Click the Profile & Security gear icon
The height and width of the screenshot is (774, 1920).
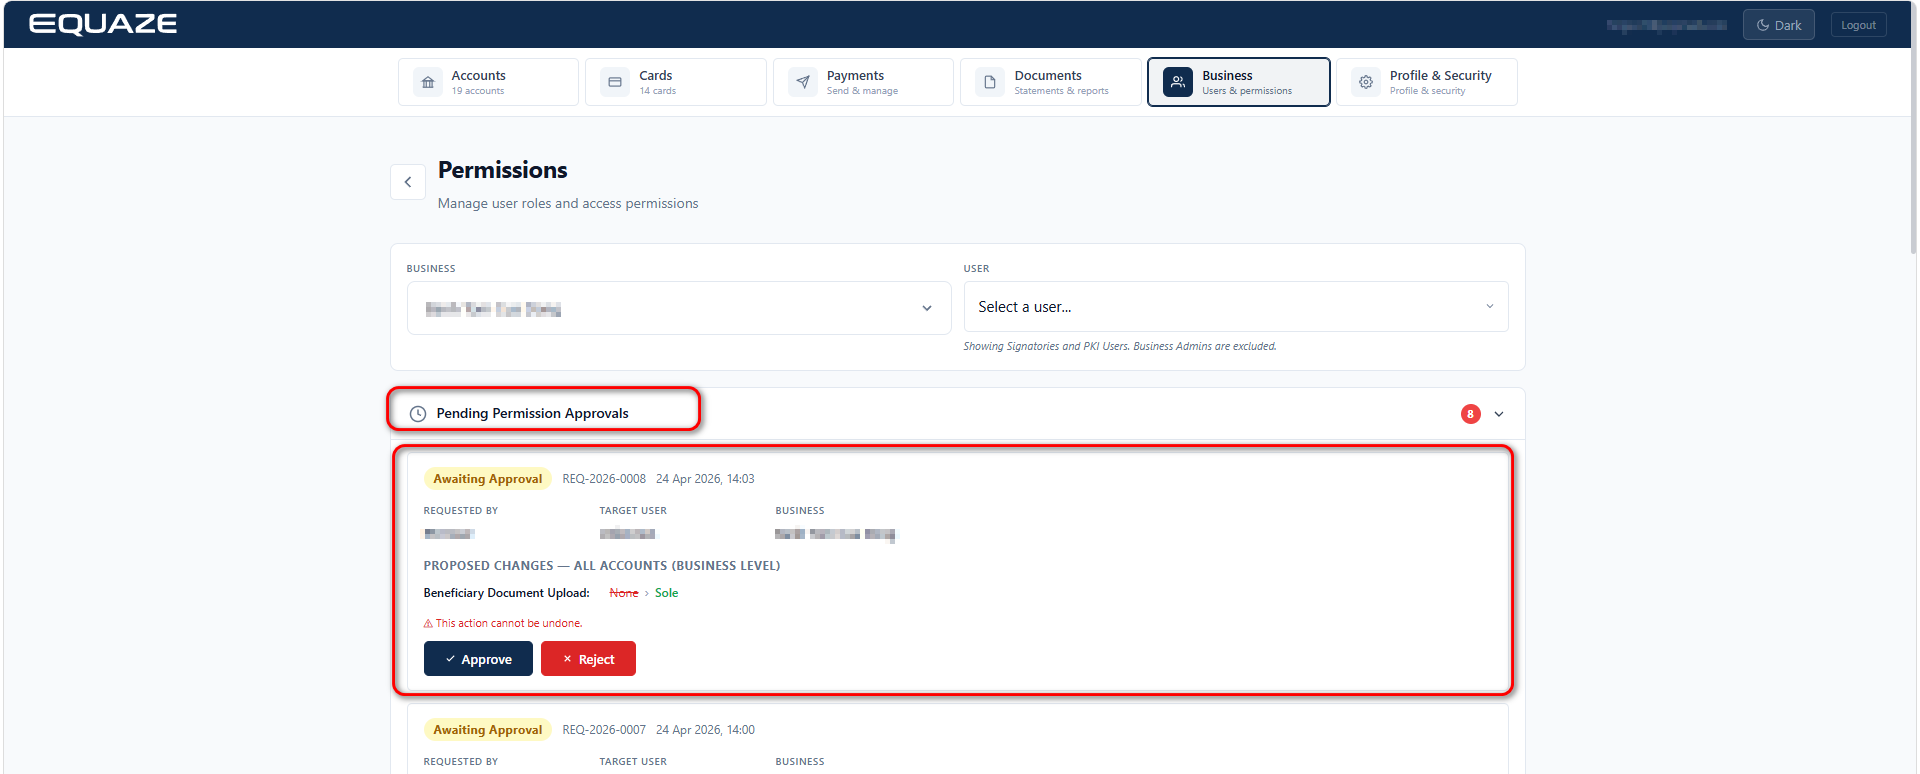point(1366,82)
